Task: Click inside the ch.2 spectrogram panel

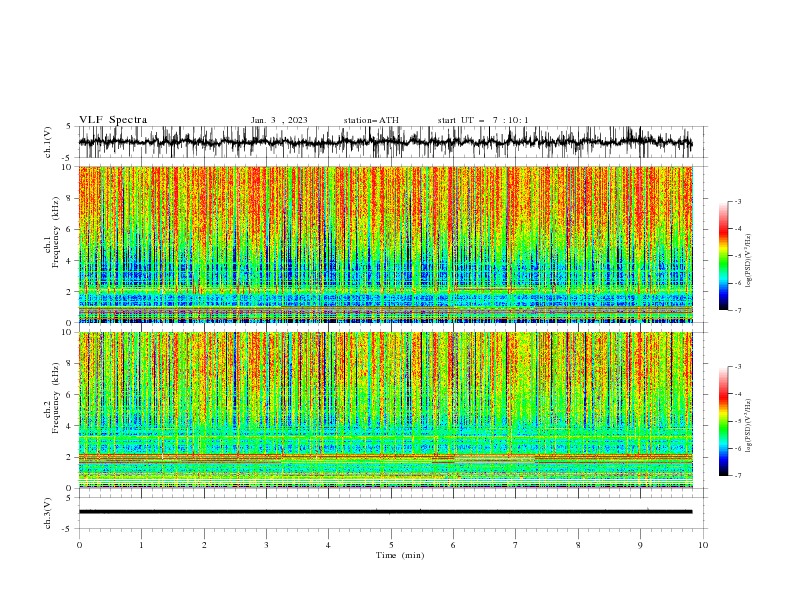Action: [x=385, y=410]
